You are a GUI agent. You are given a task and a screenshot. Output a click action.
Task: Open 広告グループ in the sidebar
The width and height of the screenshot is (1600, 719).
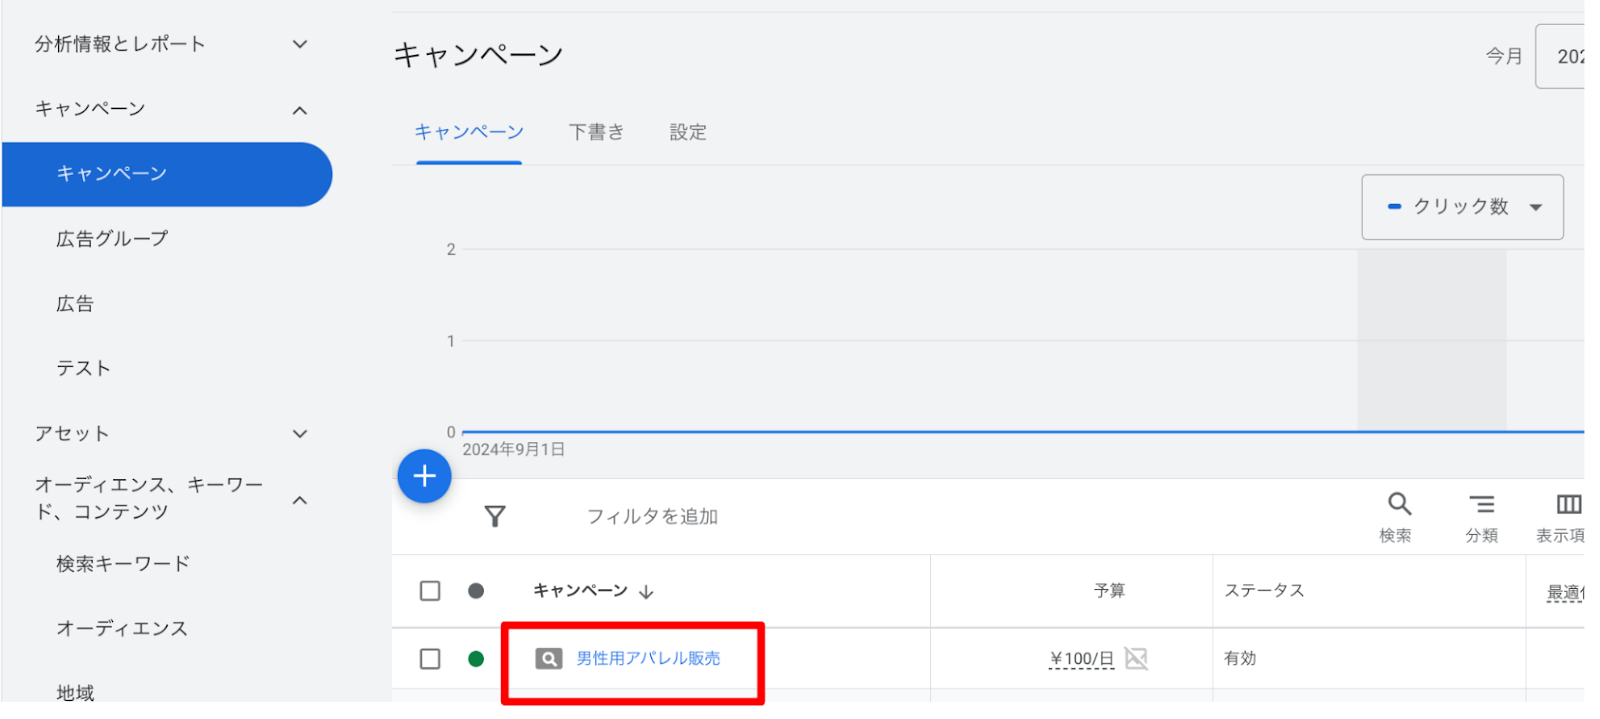[112, 239]
